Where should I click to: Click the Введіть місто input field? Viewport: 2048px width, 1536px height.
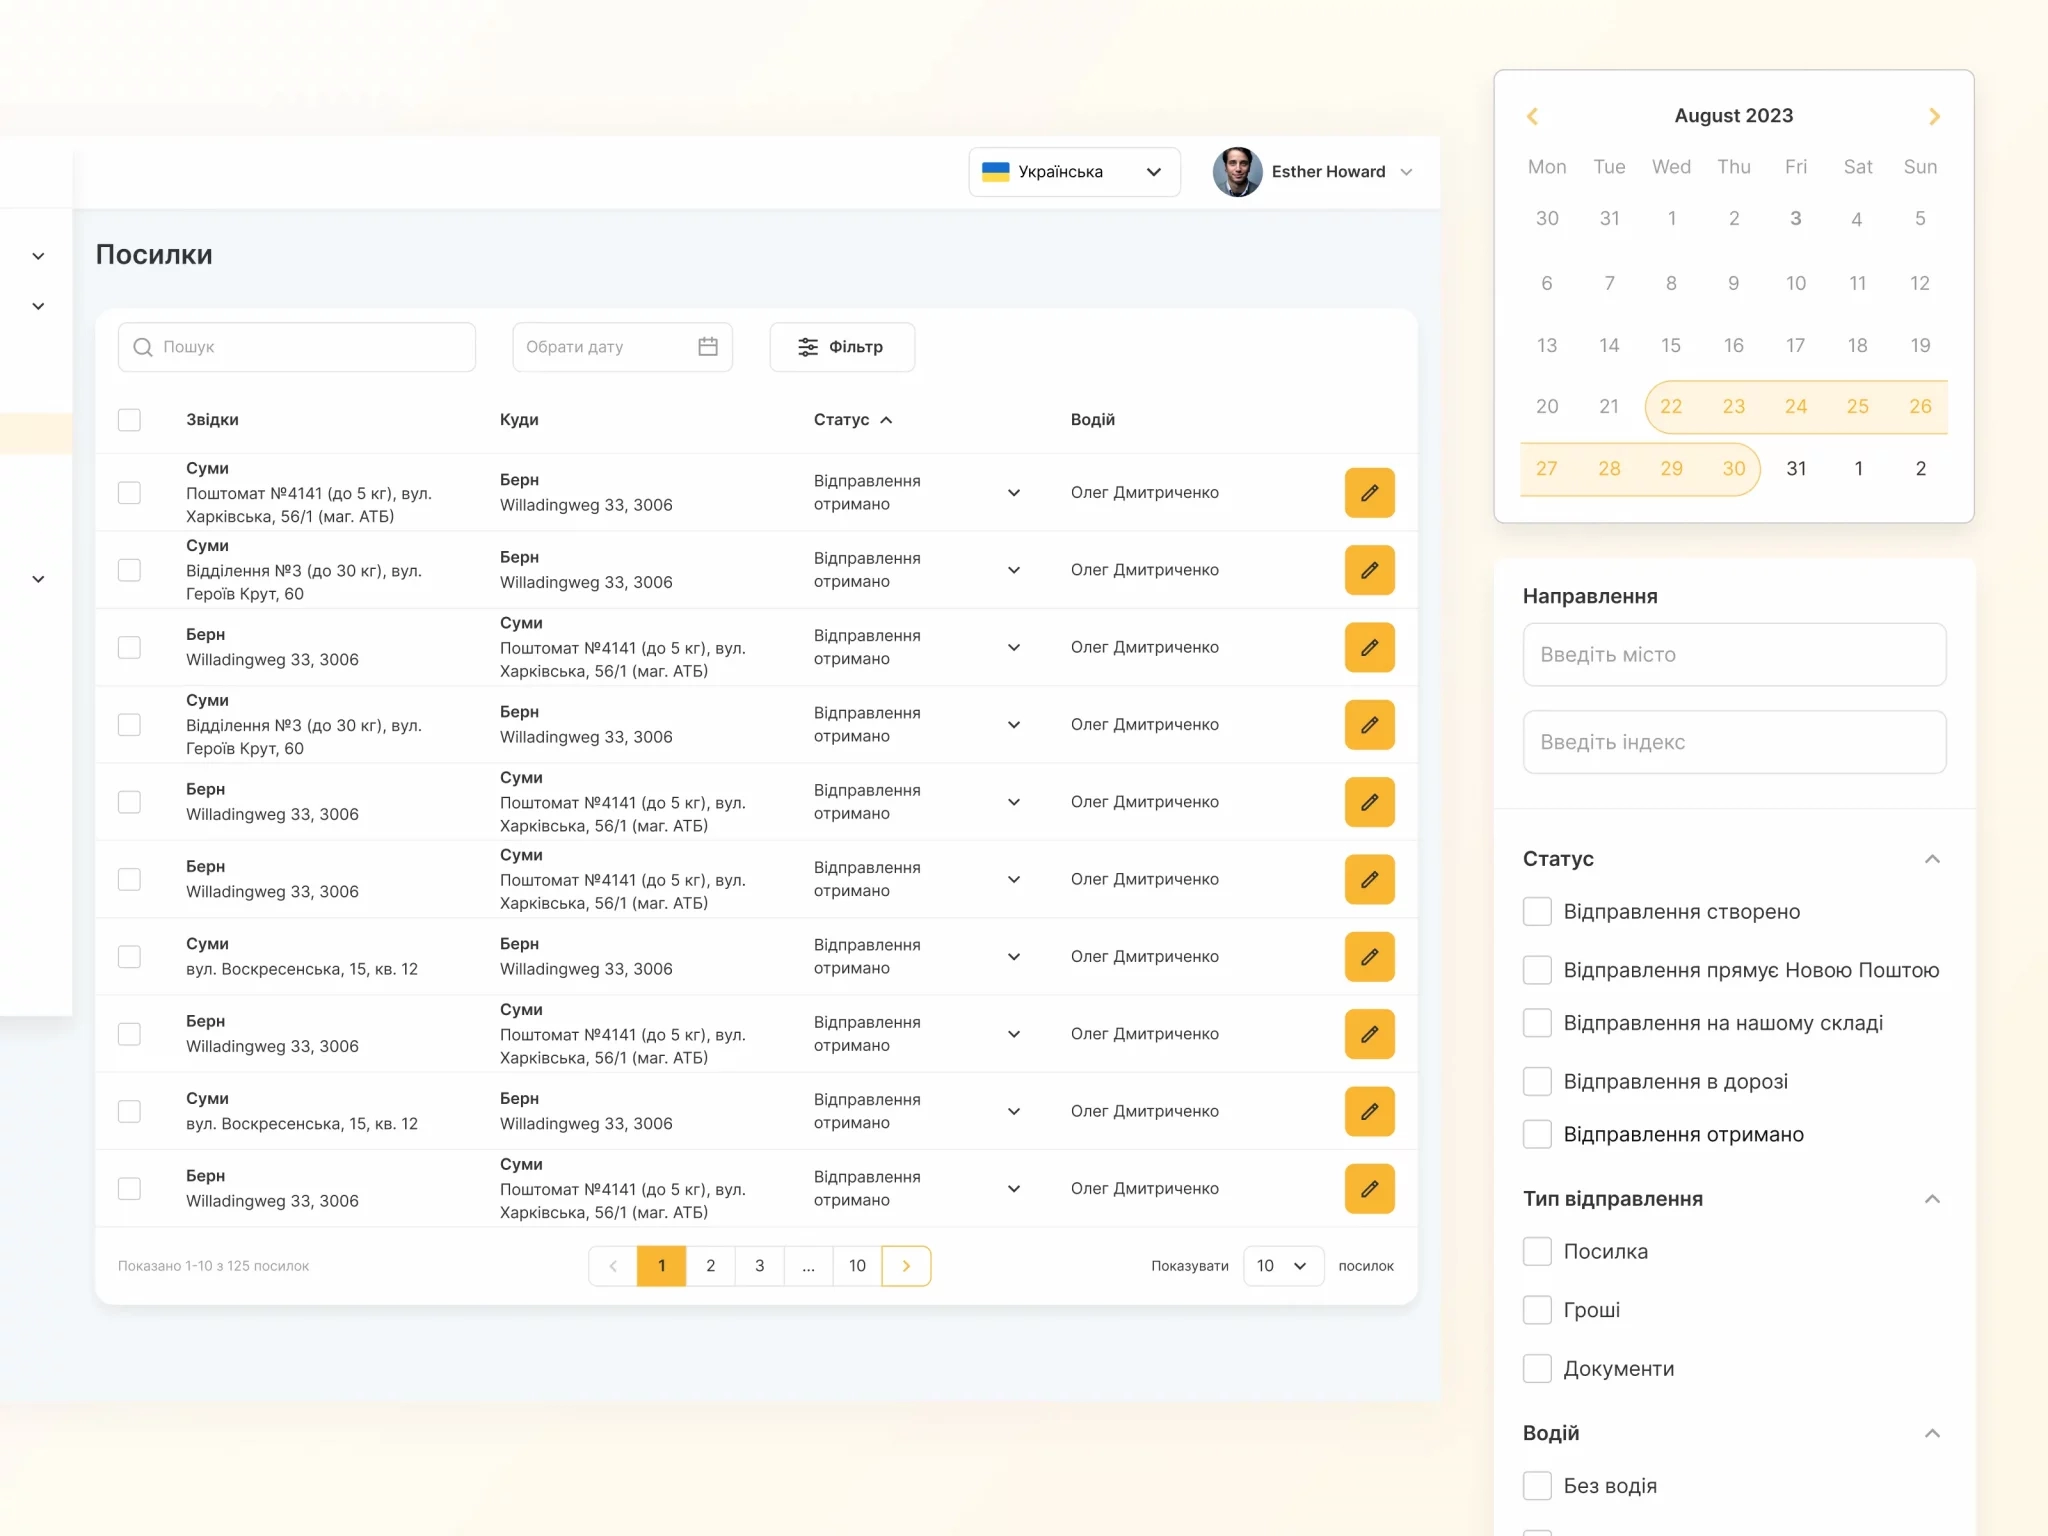1734,655
